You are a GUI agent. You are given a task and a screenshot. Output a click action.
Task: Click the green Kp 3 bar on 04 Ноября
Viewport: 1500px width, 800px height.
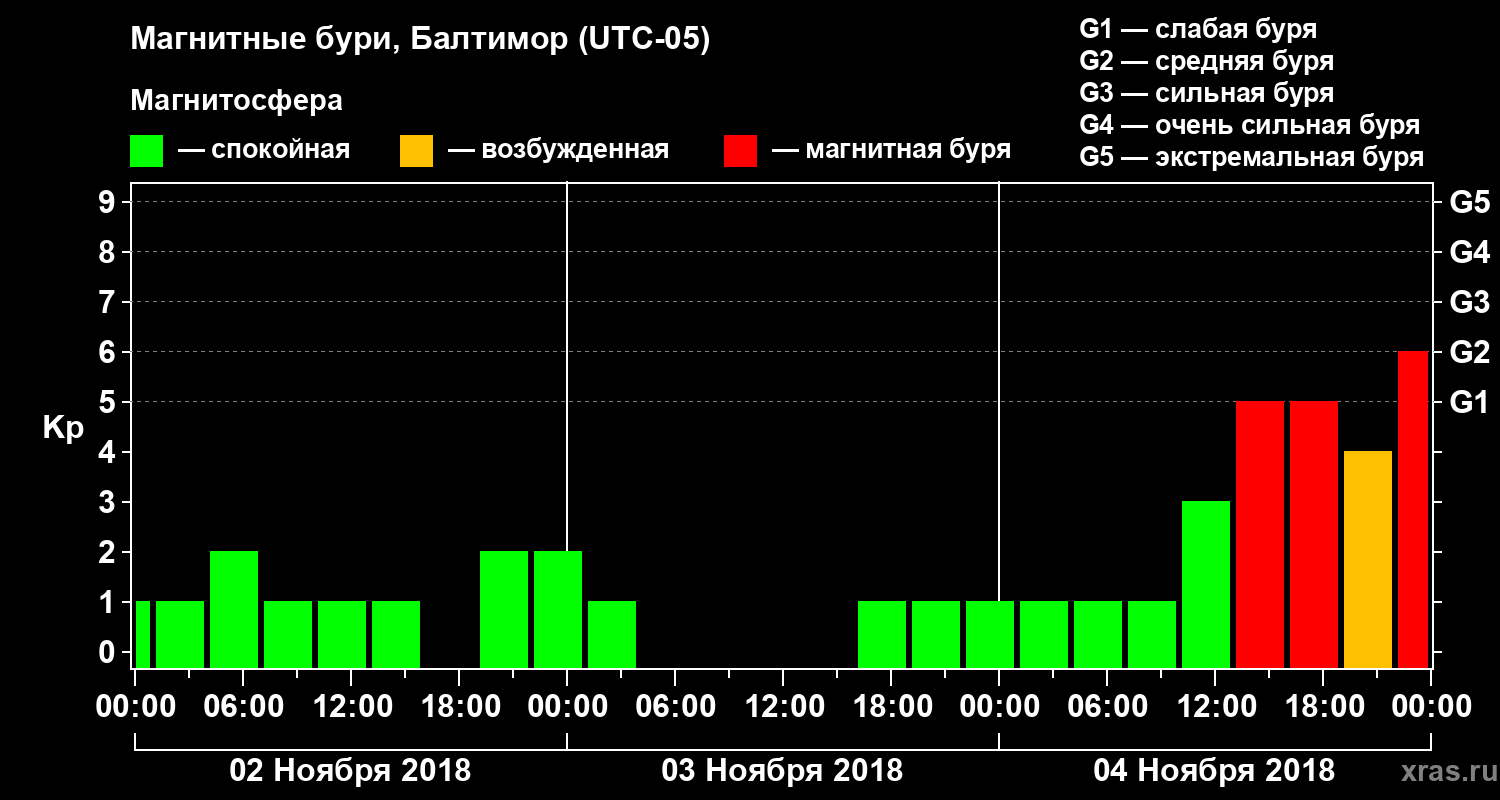pos(1206,584)
